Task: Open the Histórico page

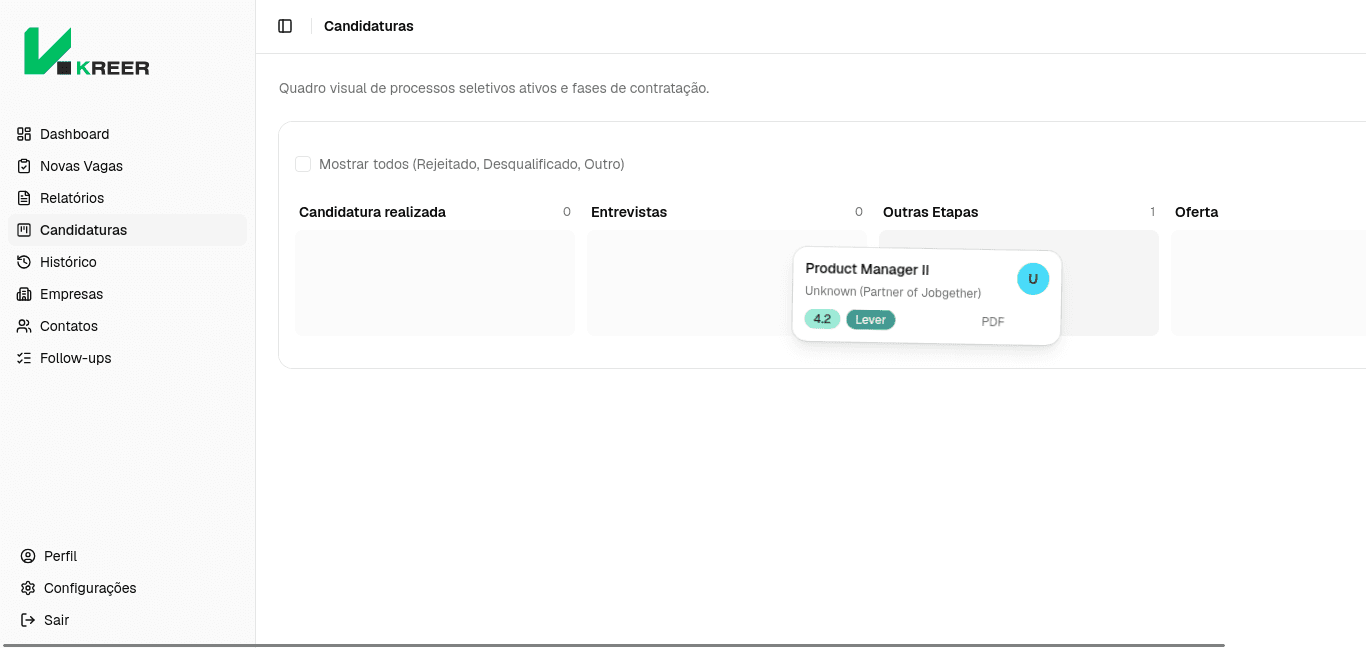Action: [x=127, y=262]
